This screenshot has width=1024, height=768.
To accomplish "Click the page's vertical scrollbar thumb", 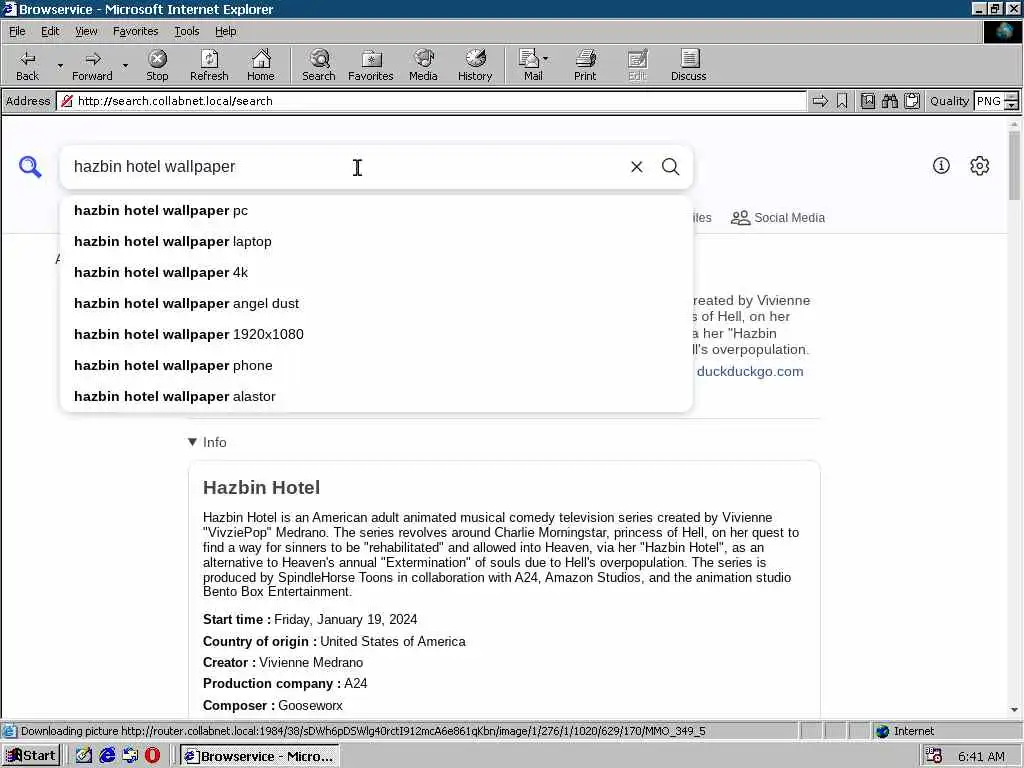I will pos(1014,165).
